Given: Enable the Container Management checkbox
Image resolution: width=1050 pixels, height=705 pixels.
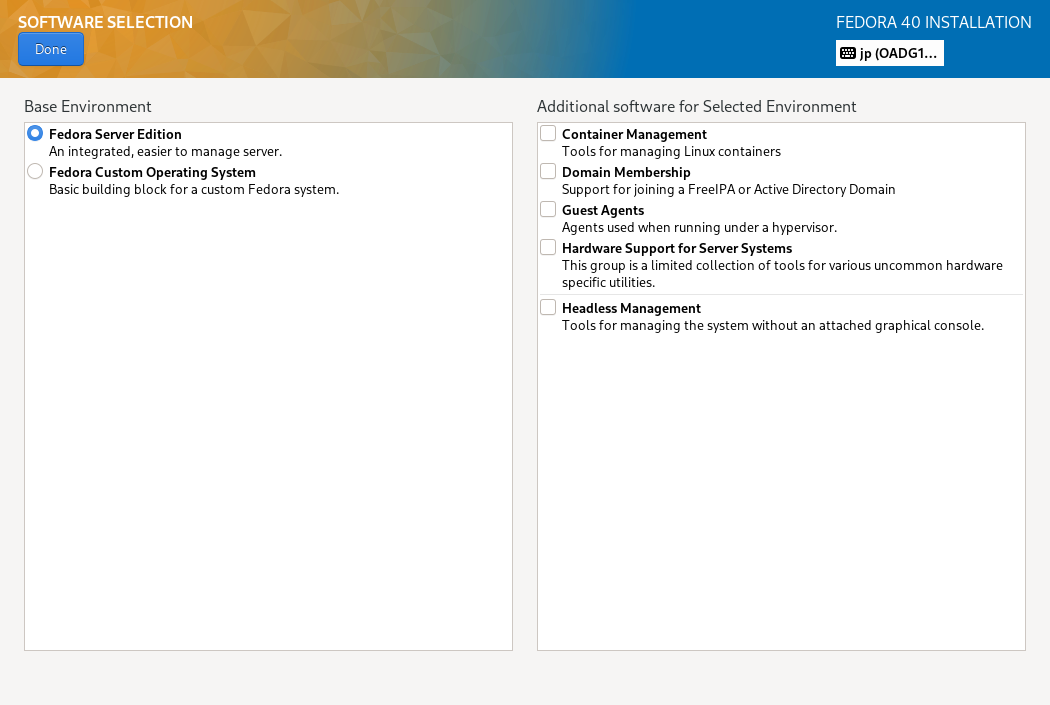Looking at the screenshot, I should 548,133.
